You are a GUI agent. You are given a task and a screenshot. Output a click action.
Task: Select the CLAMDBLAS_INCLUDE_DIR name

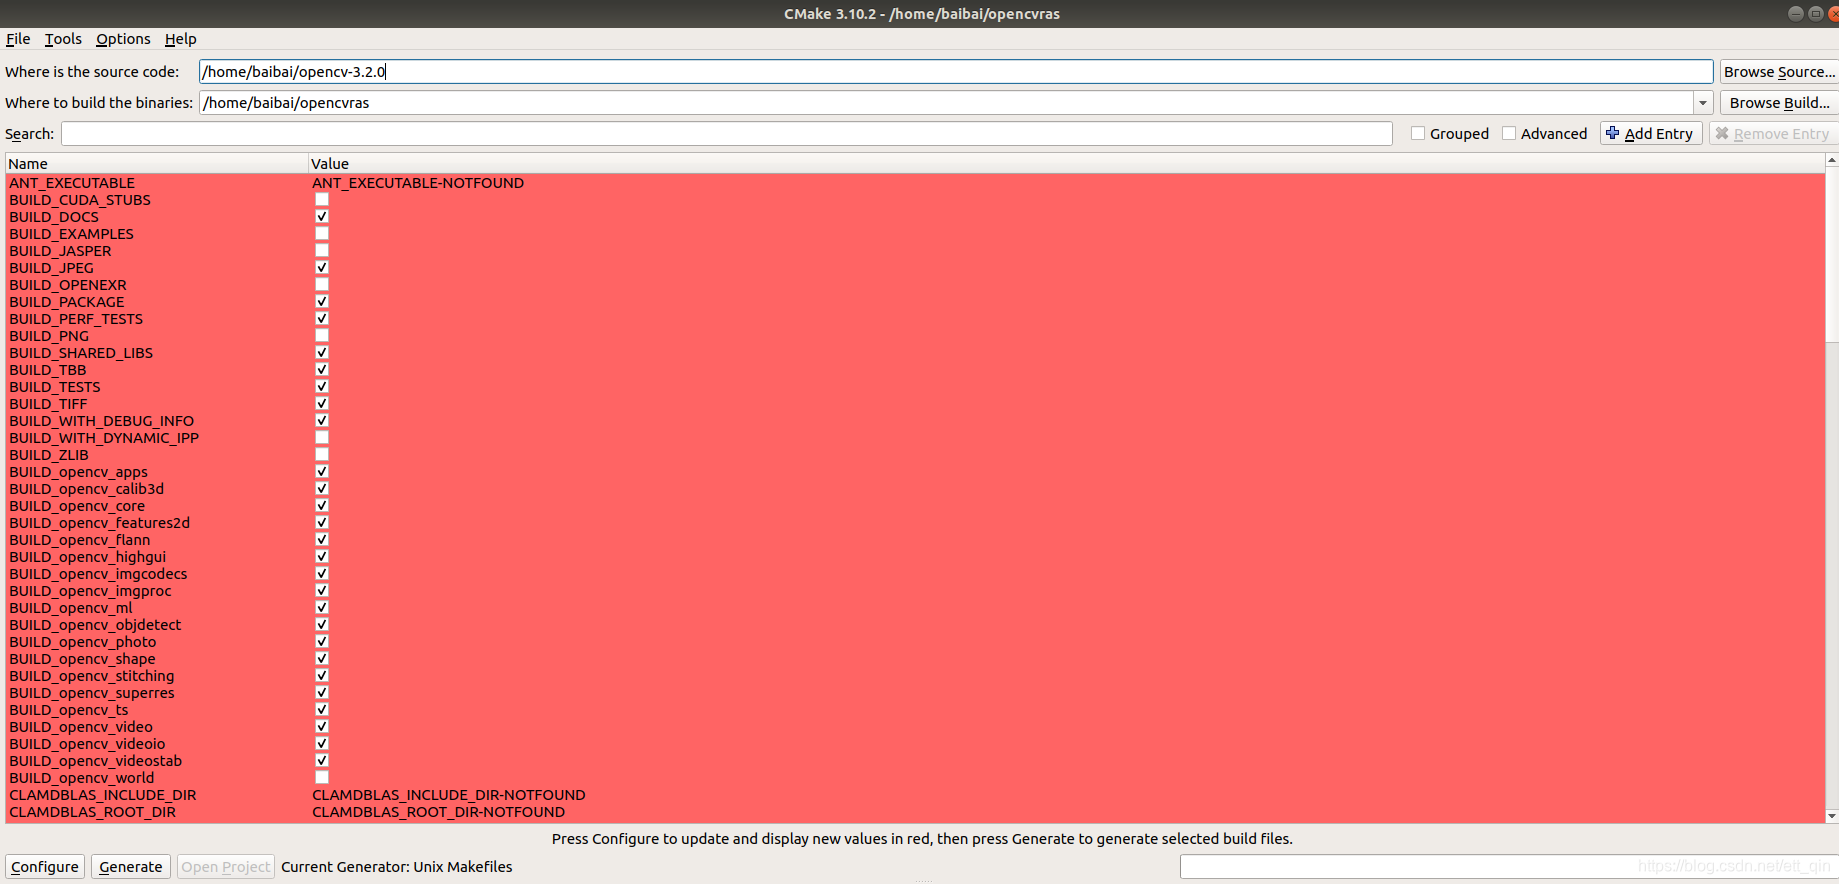tap(103, 795)
